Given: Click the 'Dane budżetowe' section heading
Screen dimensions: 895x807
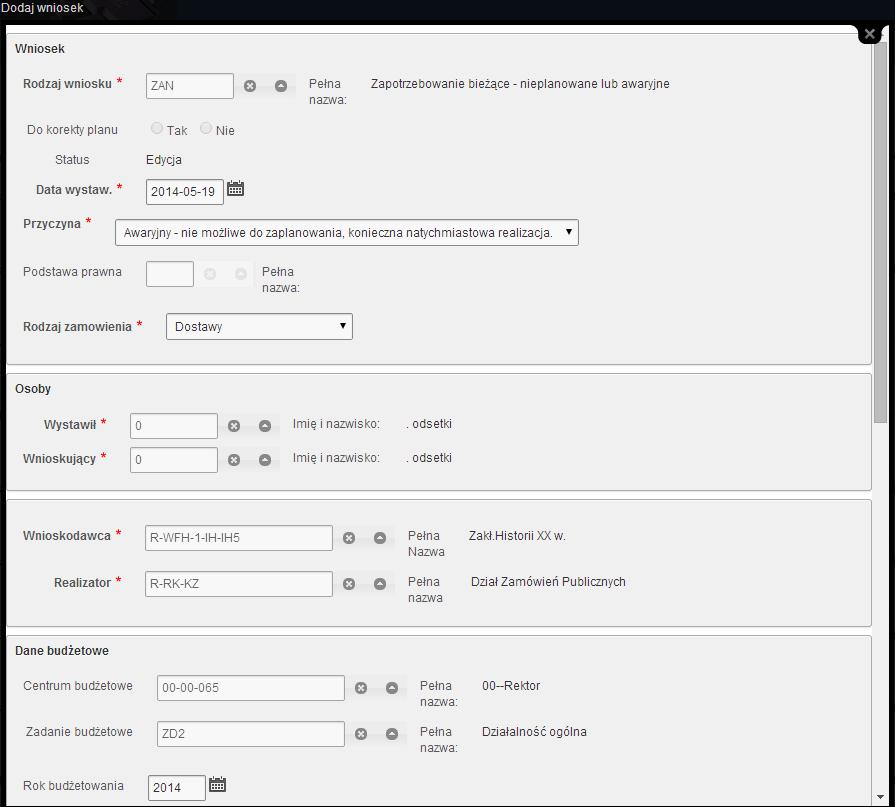Looking at the screenshot, I should click(x=62, y=651).
